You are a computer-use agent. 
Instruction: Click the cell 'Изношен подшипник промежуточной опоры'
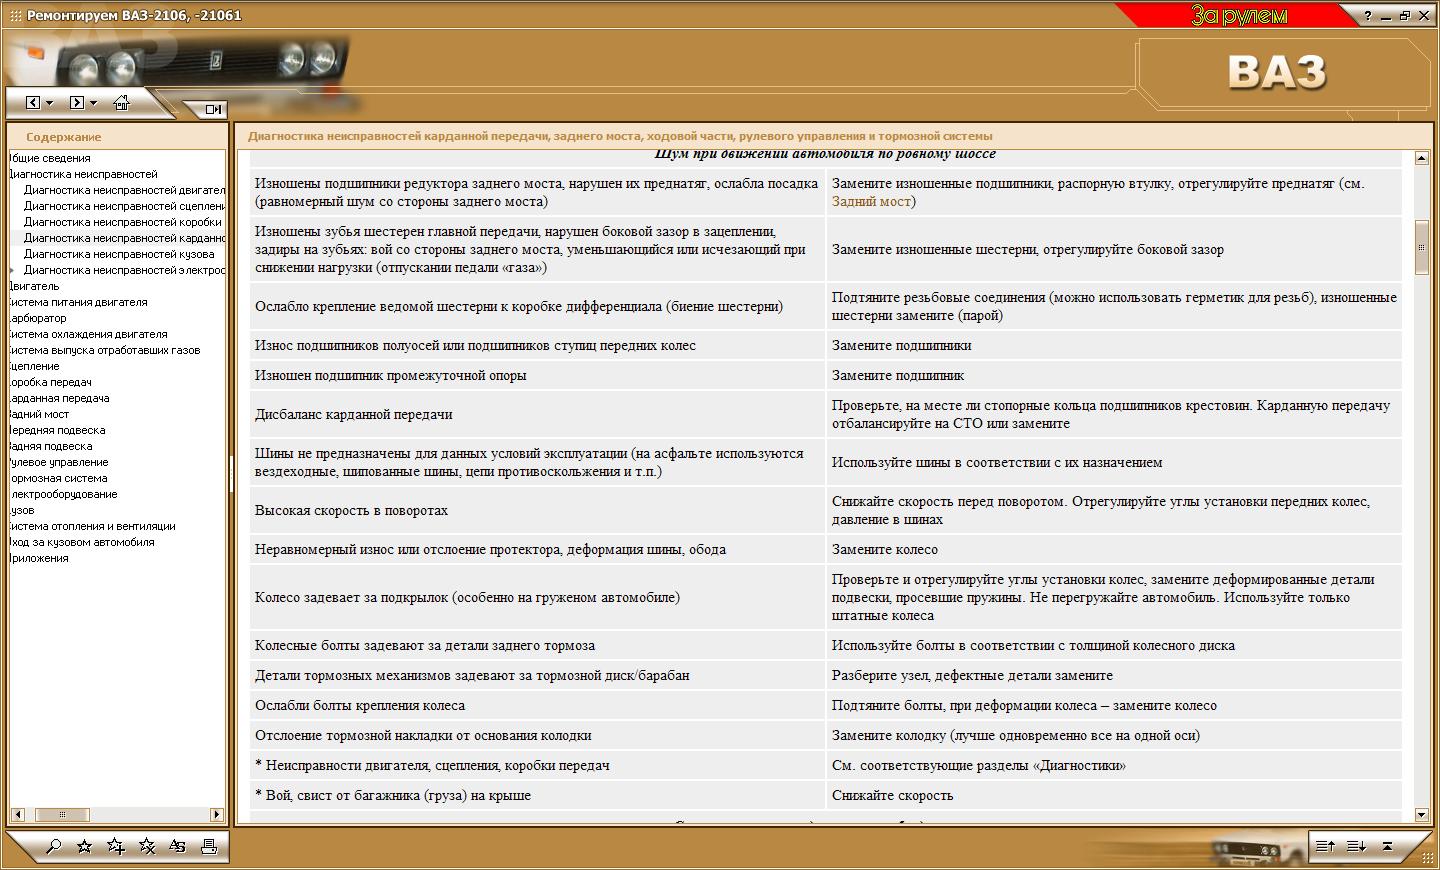(390, 375)
